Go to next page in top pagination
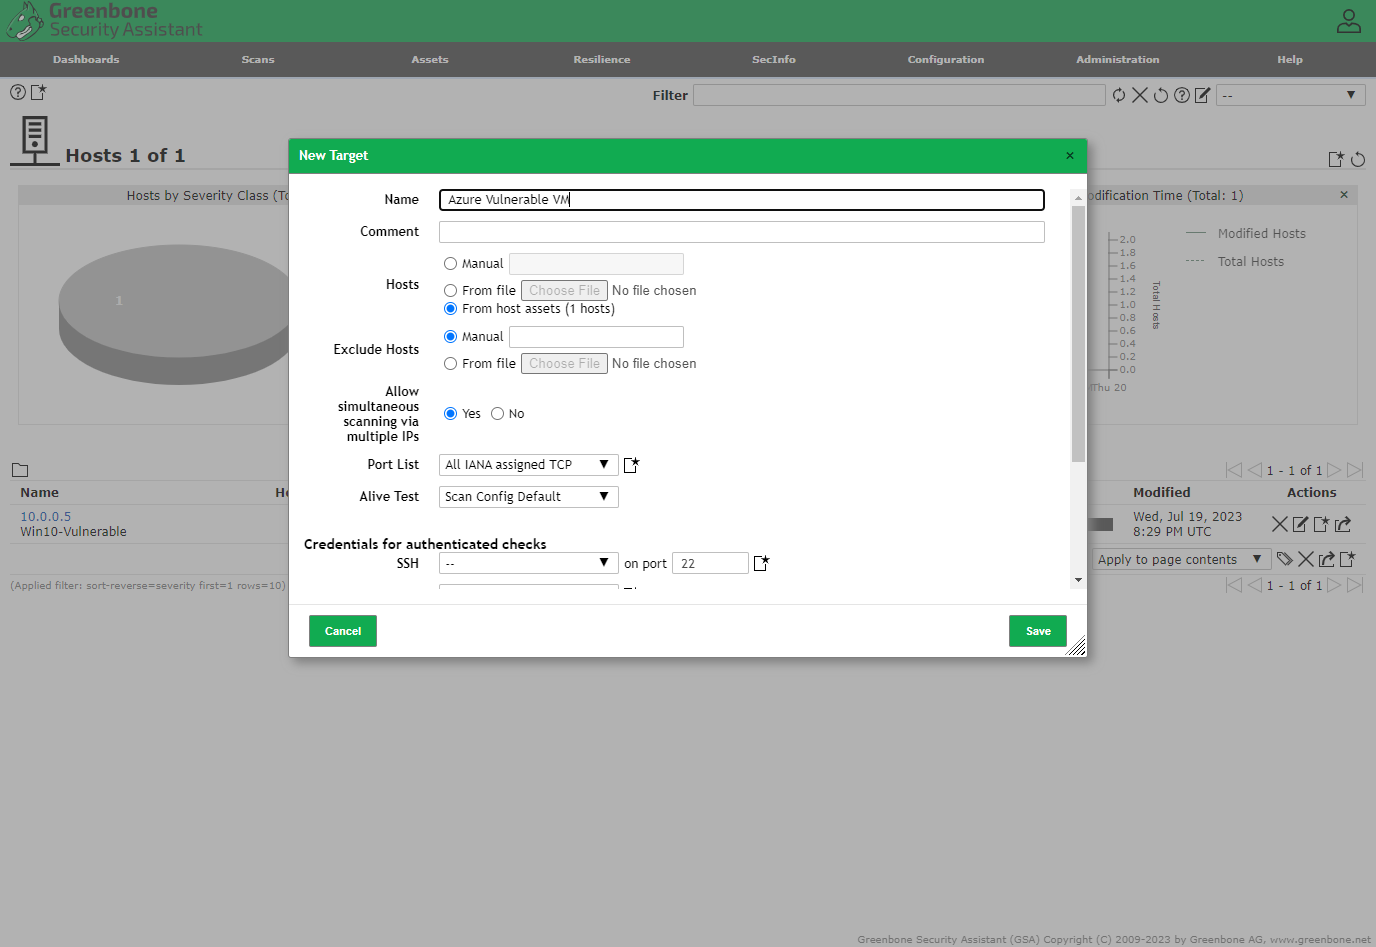This screenshot has width=1376, height=947. (1334, 470)
